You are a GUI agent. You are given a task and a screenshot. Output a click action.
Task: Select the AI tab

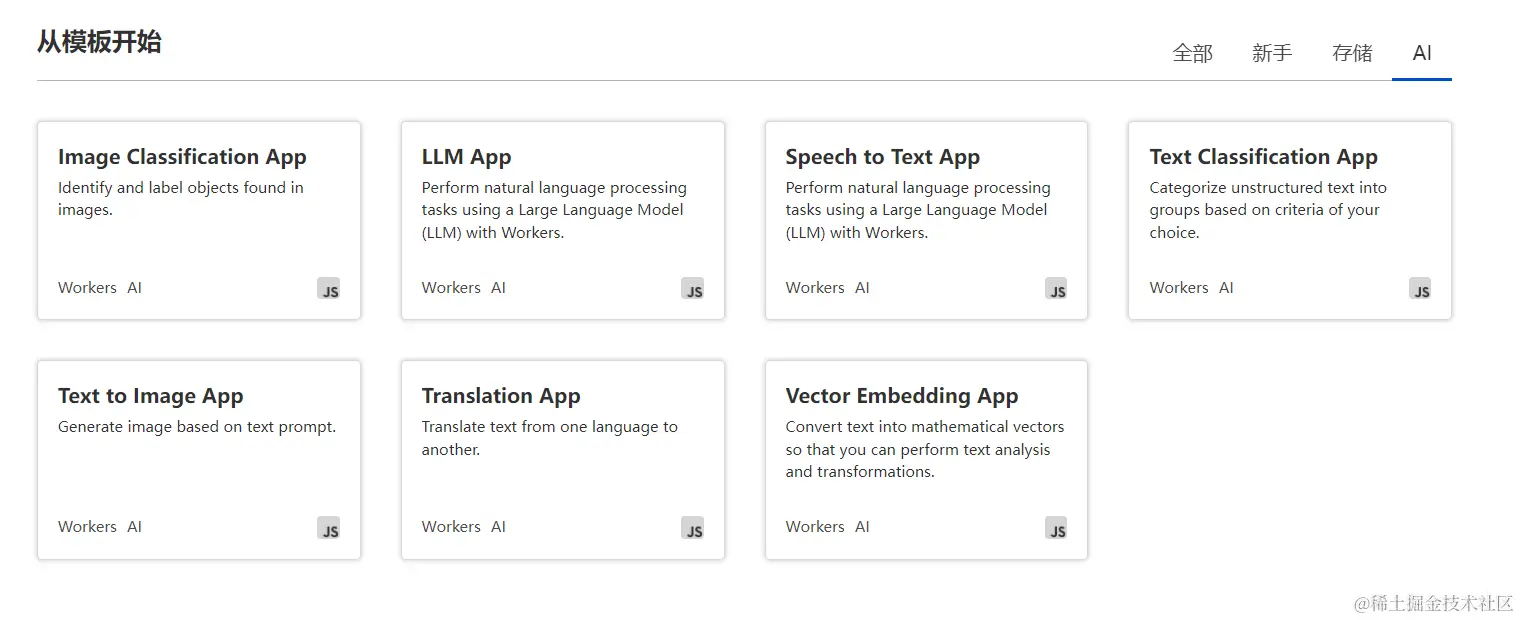1422,53
